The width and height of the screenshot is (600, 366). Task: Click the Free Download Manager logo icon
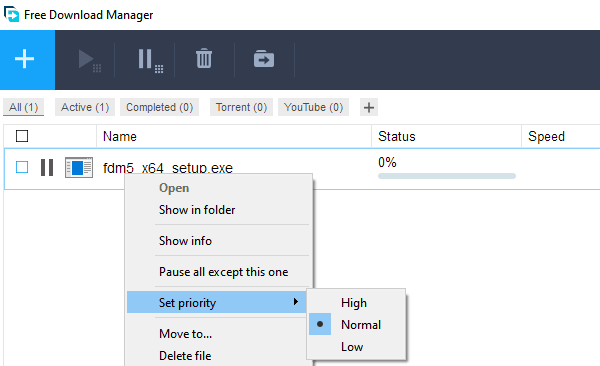pyautogui.click(x=11, y=14)
